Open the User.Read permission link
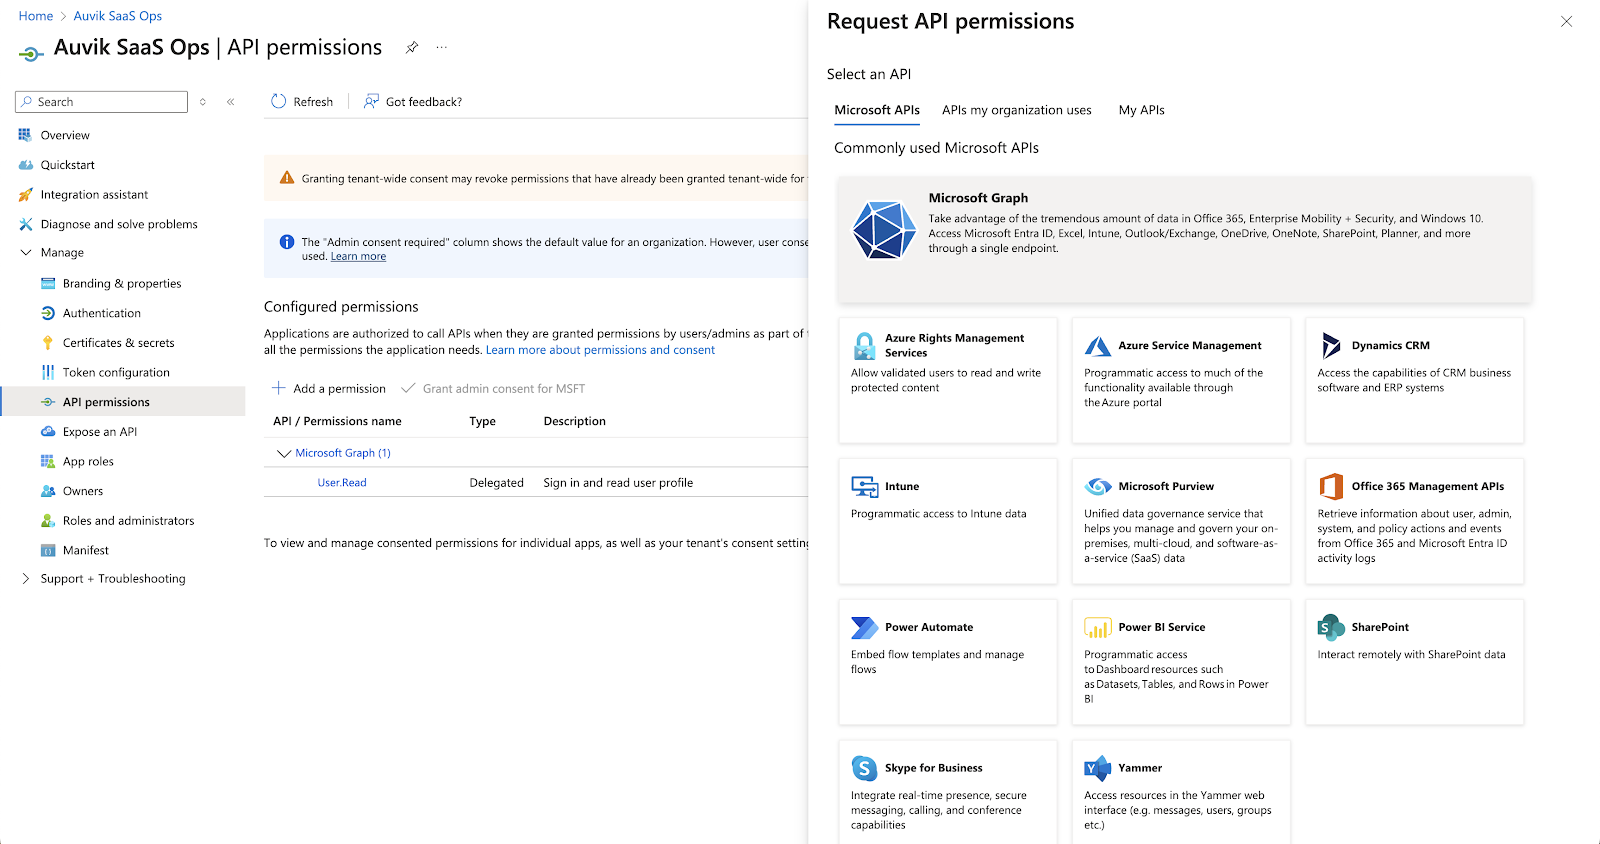The width and height of the screenshot is (1600, 844). [342, 483]
